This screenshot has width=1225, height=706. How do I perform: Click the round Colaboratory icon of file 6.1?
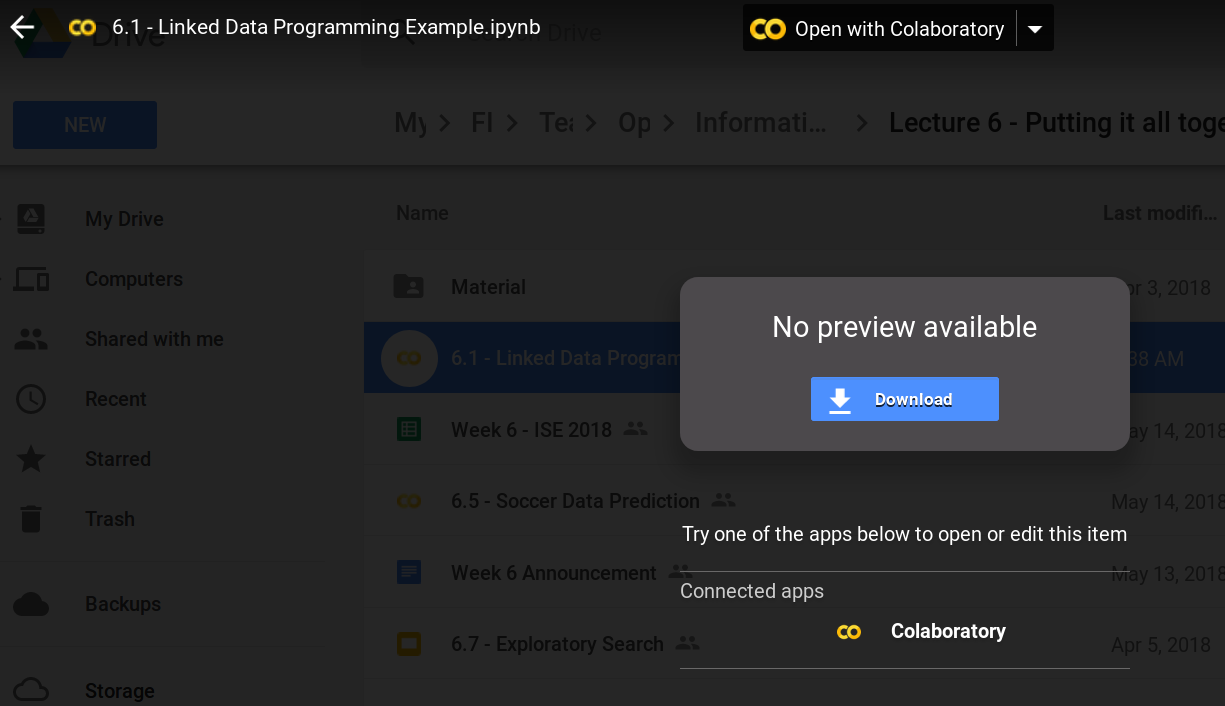[409, 358]
